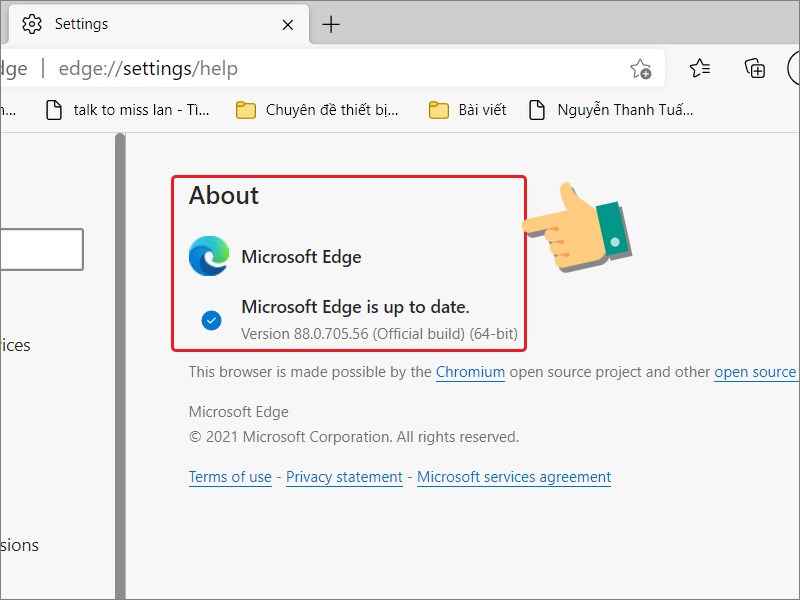The width and height of the screenshot is (800, 600).
Task: Open the Favorites list icon
Action: [x=699, y=68]
